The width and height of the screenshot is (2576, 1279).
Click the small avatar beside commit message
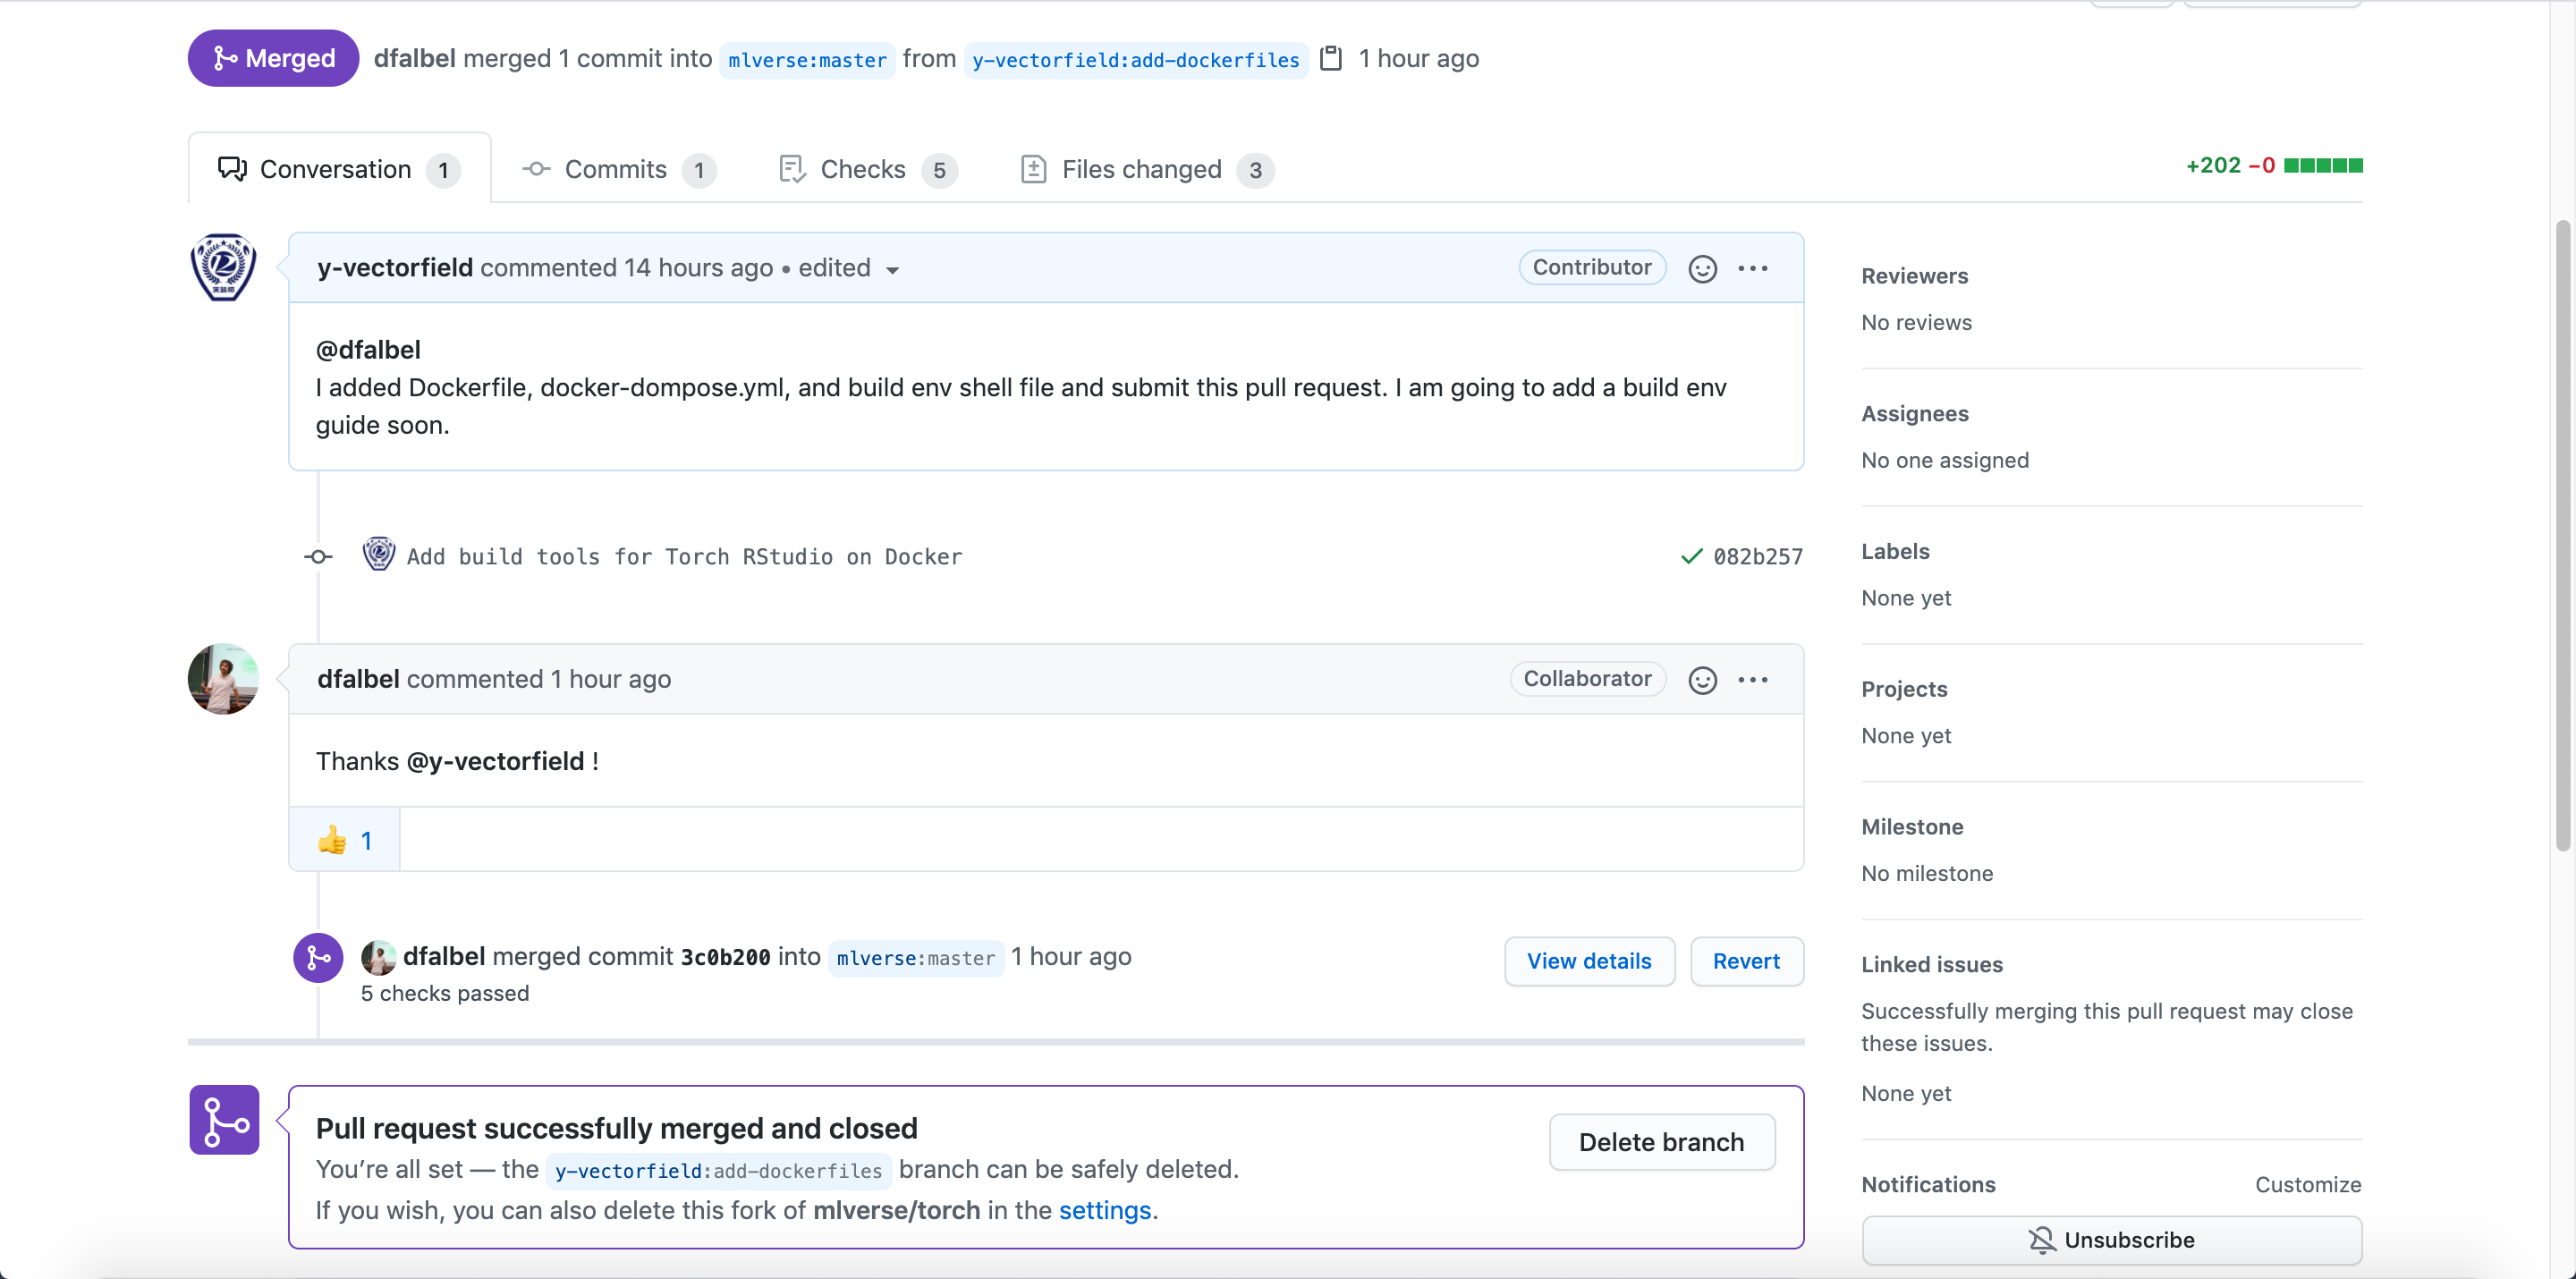coord(378,554)
